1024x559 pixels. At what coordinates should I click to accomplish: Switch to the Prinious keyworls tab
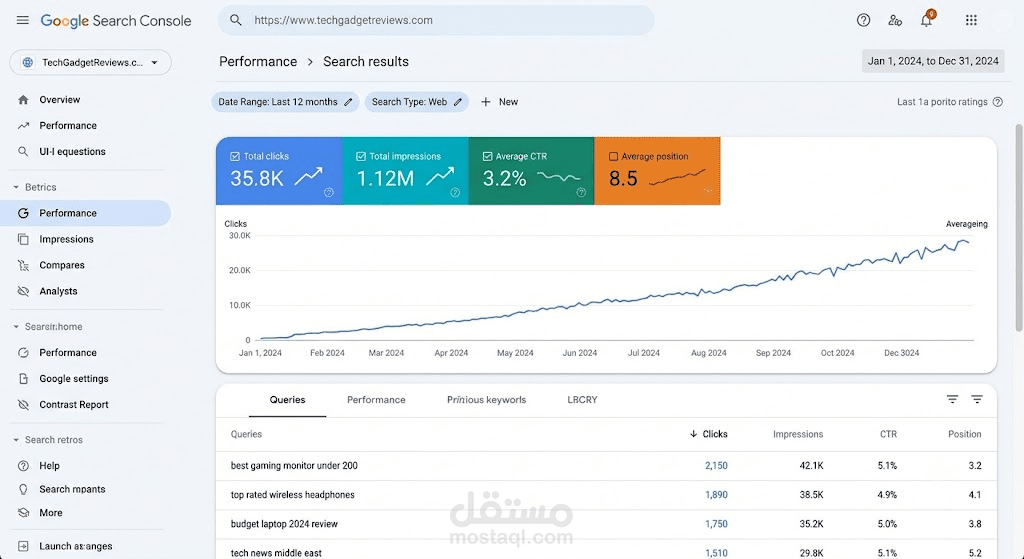coord(487,400)
